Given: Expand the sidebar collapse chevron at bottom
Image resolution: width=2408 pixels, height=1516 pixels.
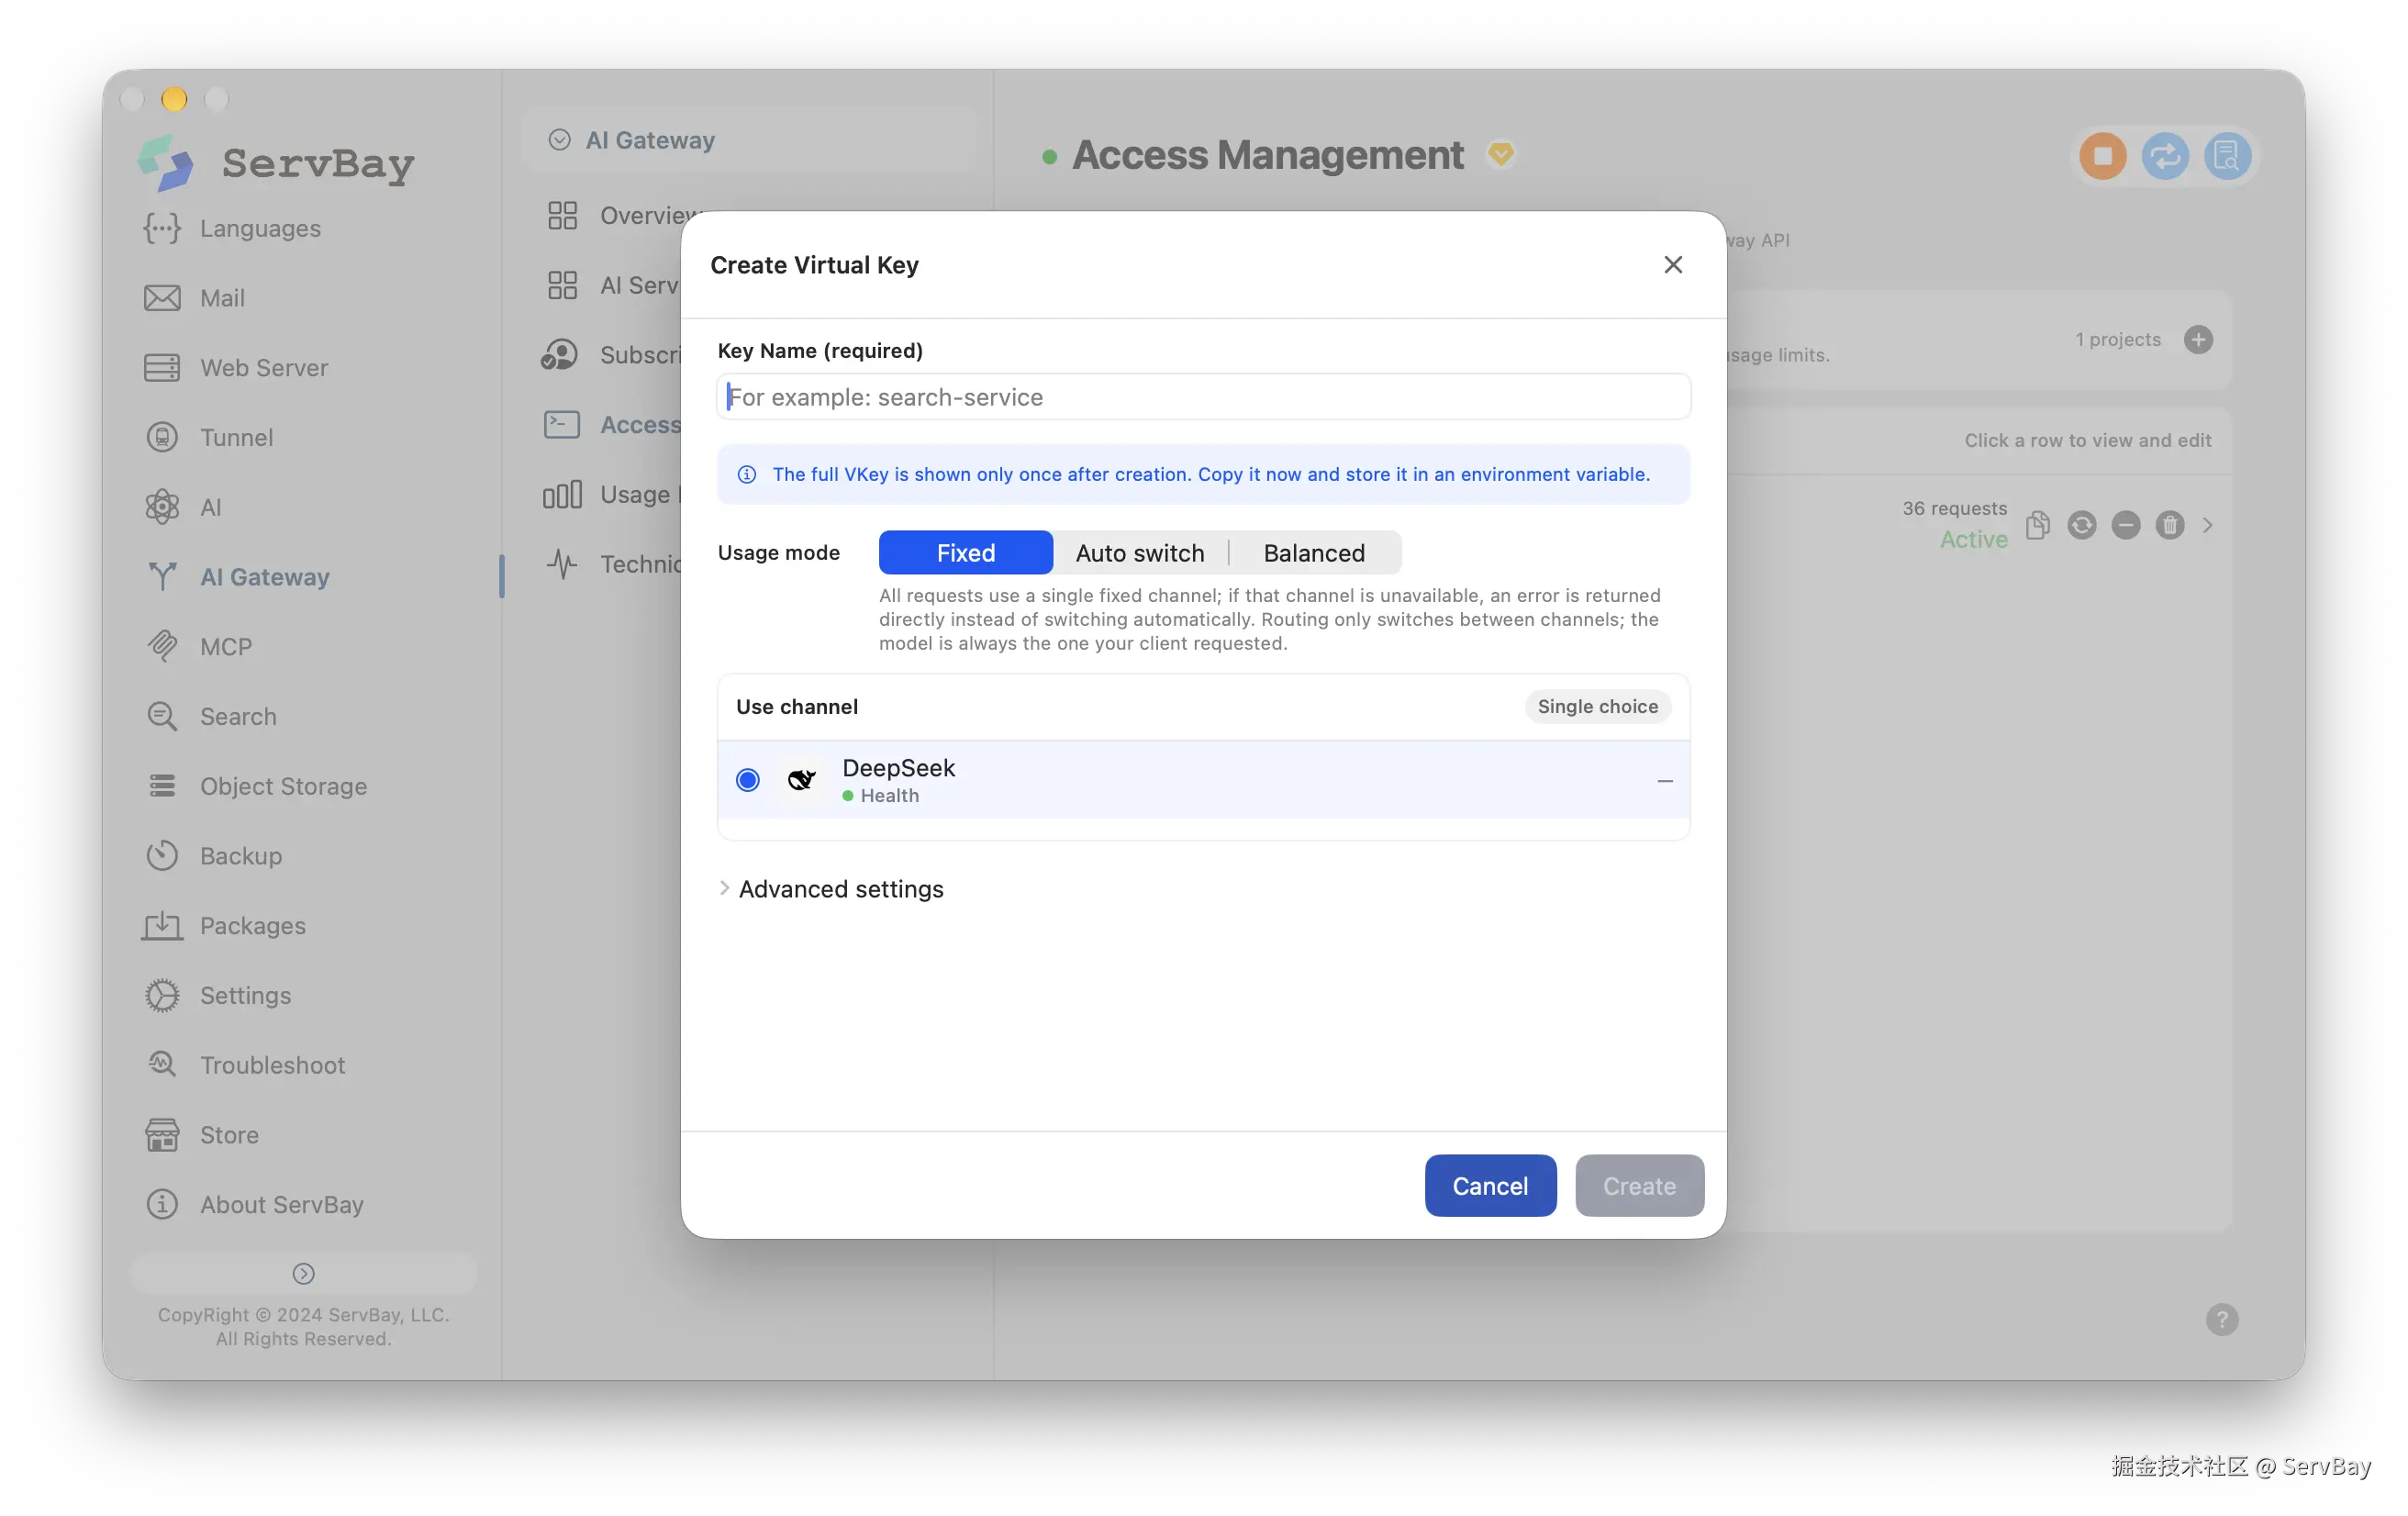Looking at the screenshot, I should point(303,1273).
